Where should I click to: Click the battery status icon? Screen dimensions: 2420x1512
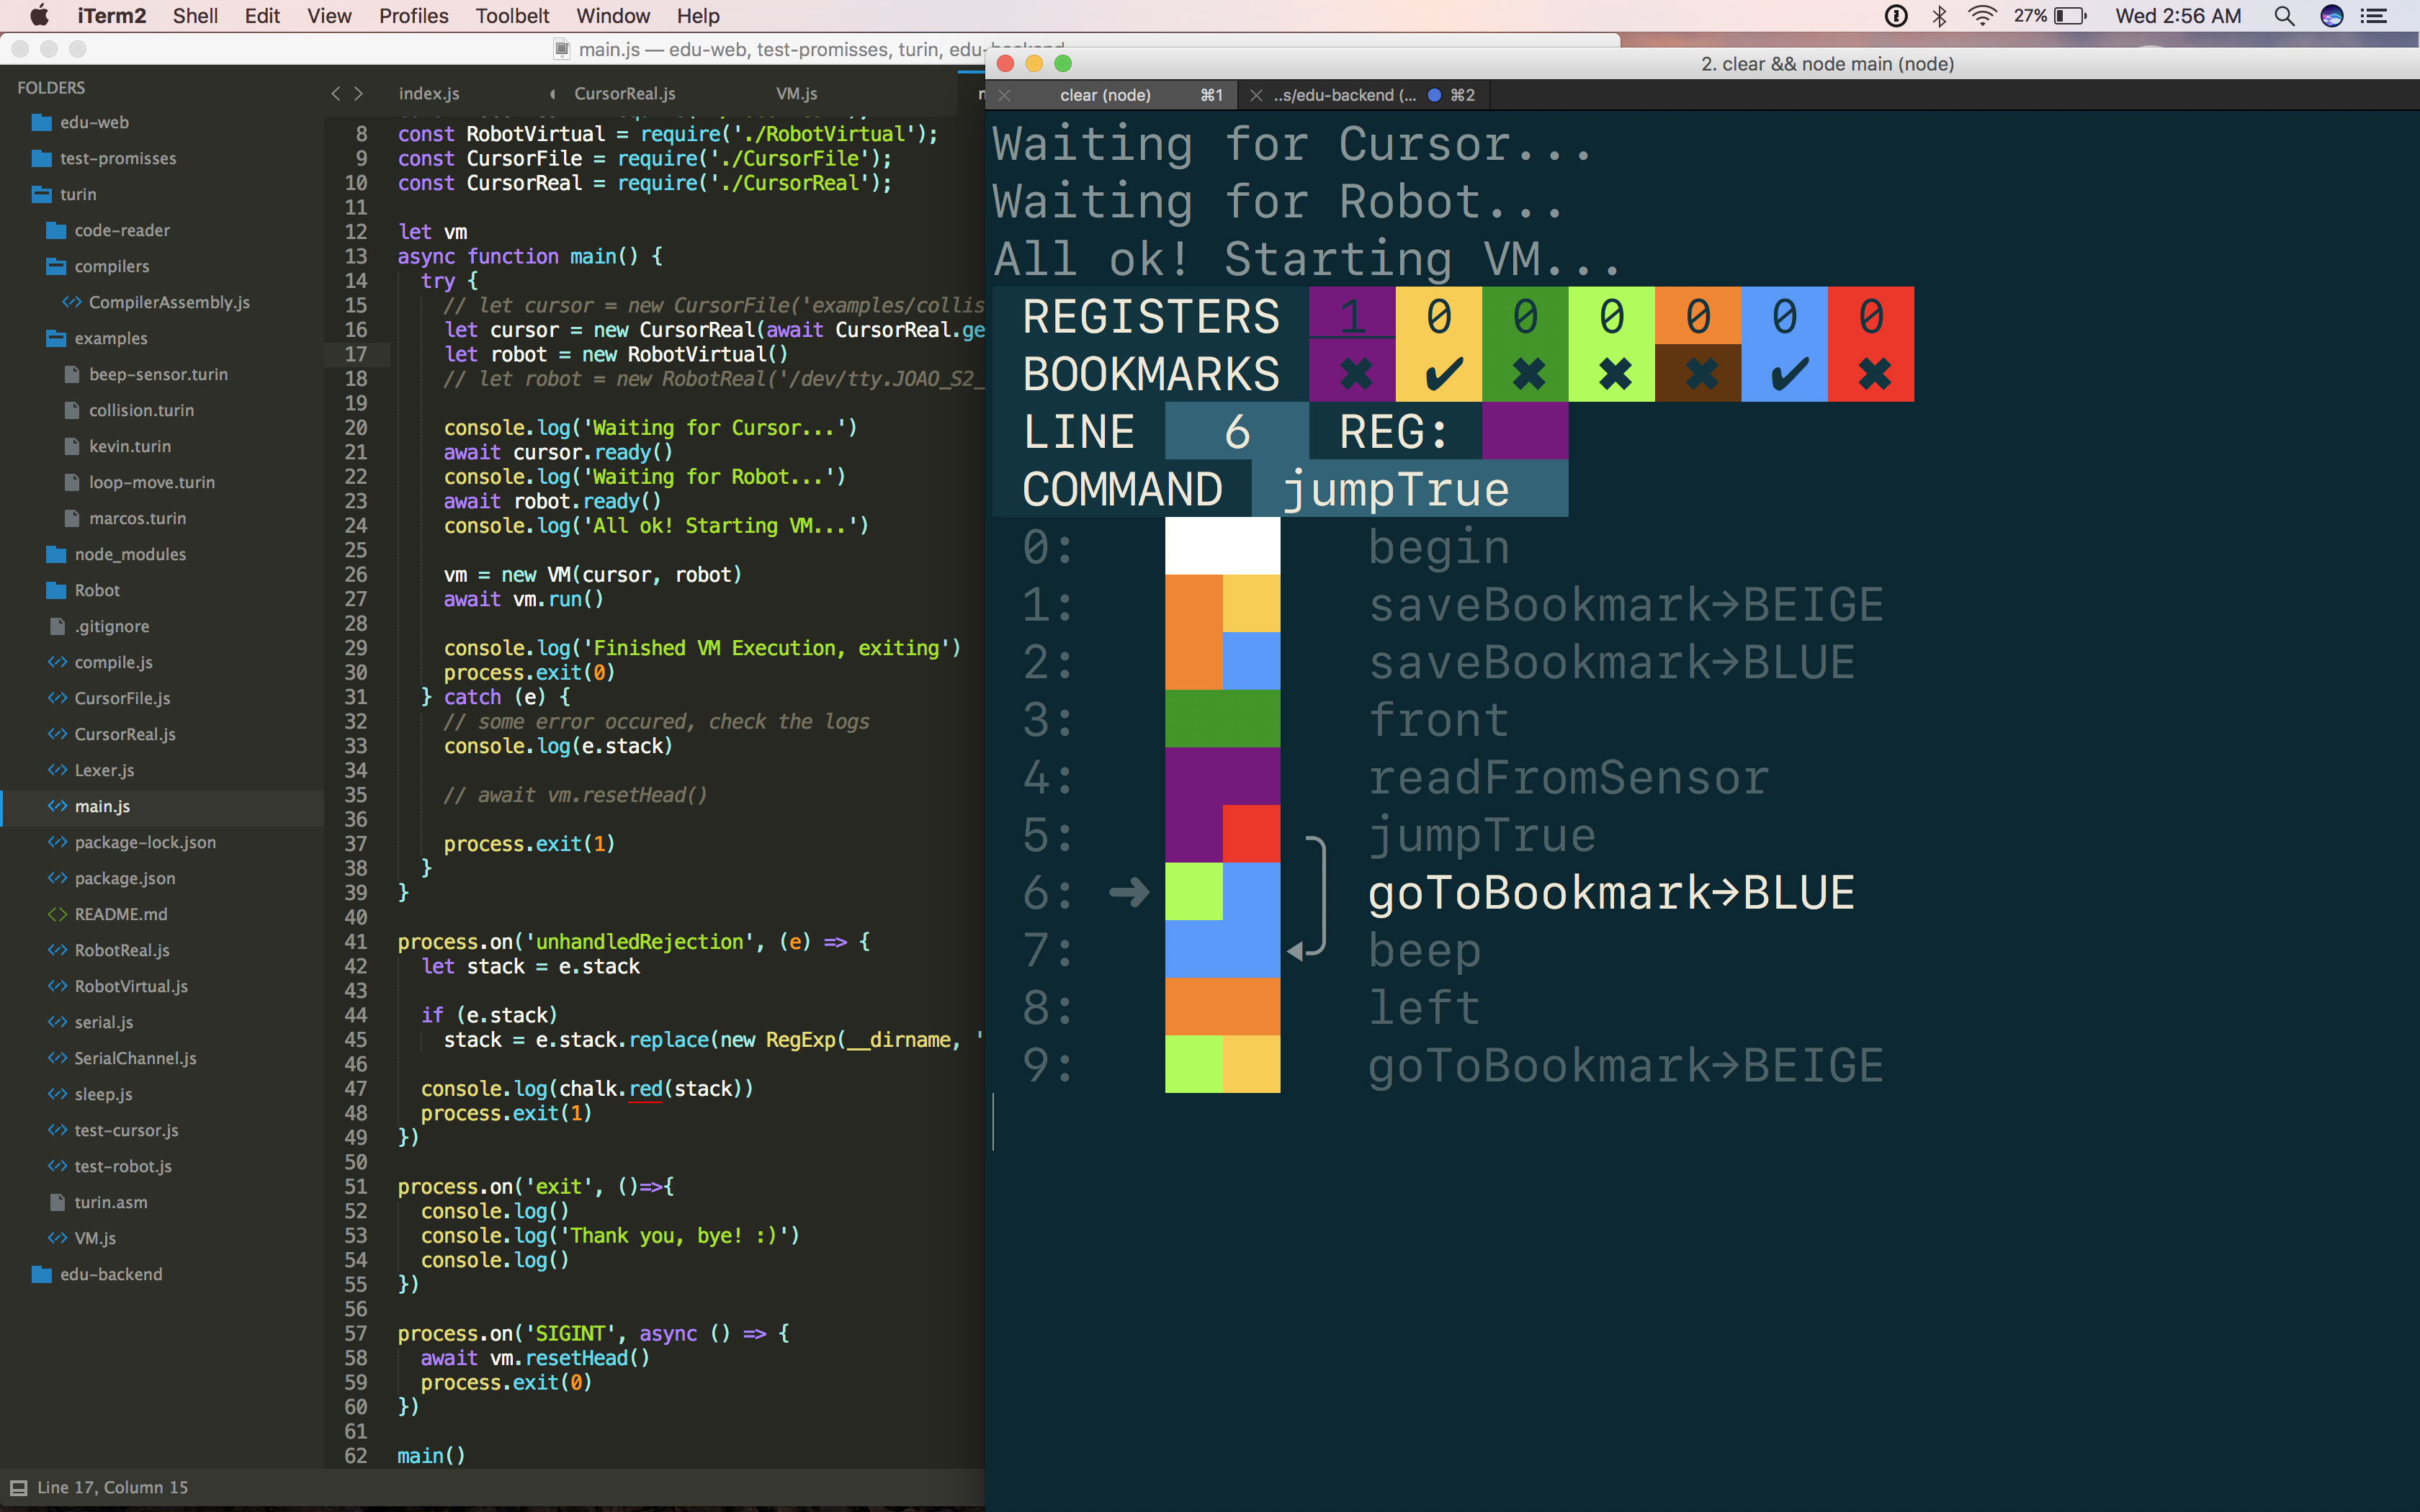2051,16
